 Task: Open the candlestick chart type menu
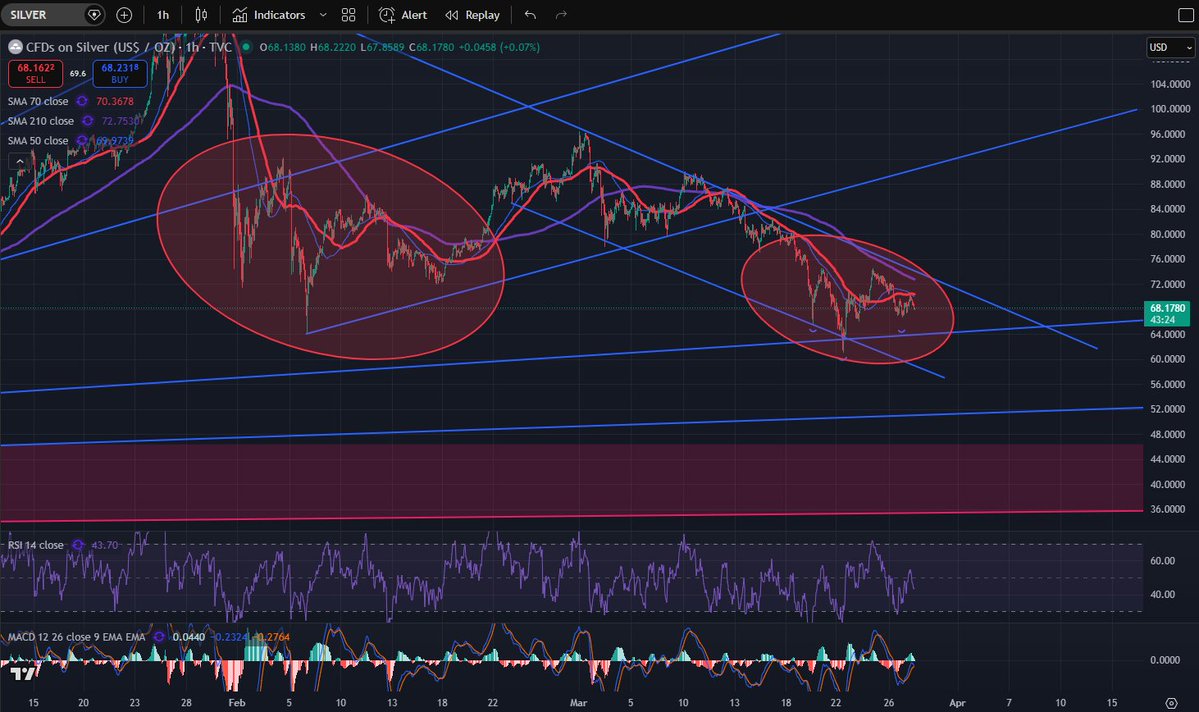[x=201, y=15]
